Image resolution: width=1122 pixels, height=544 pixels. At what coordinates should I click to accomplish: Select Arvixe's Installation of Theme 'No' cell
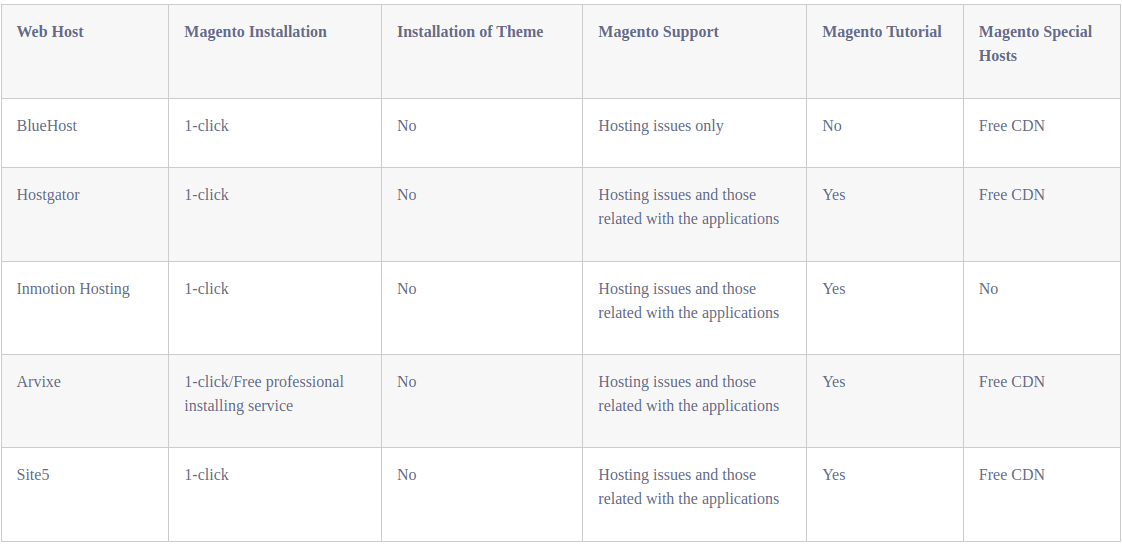[406, 382]
